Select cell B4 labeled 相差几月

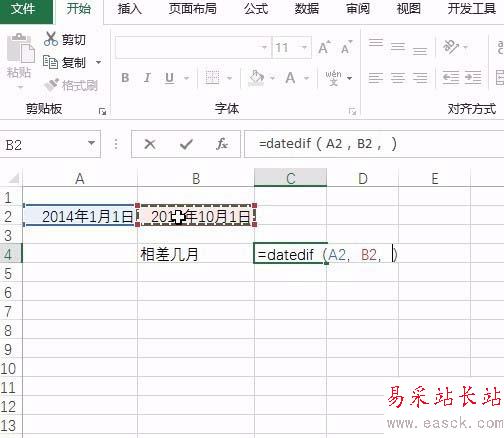196,253
